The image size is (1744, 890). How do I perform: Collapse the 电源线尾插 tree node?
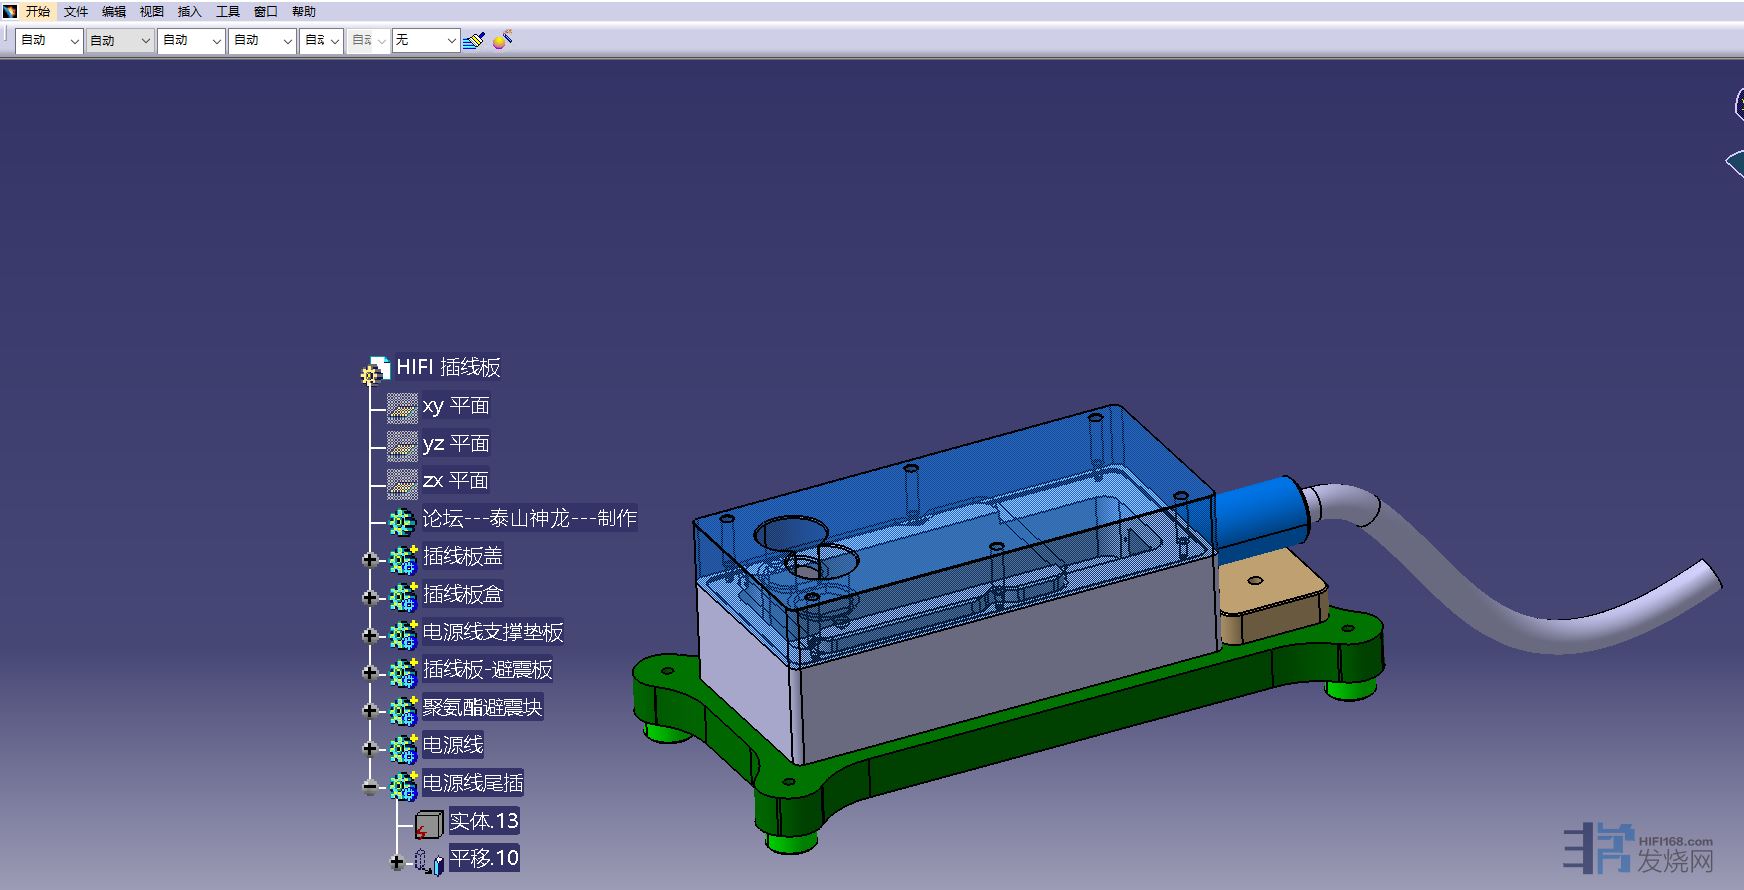369,787
